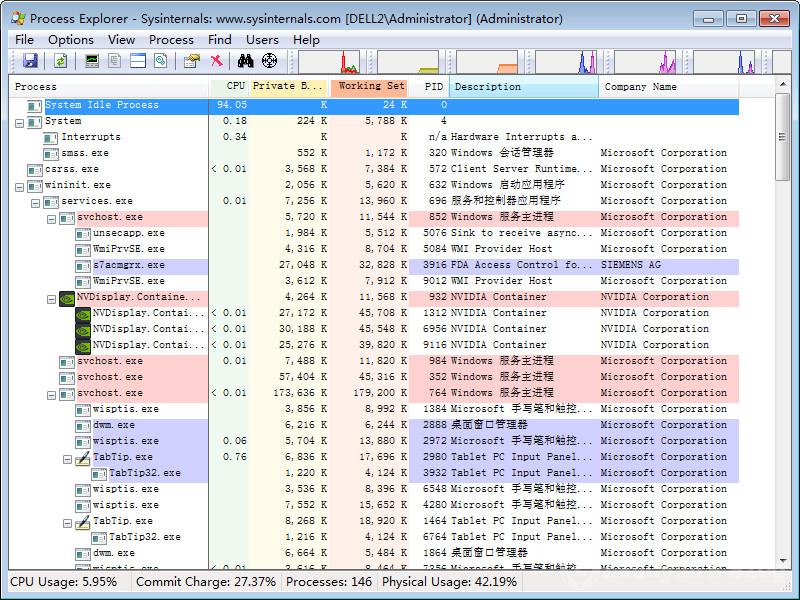Collapse TabTip.exe PID 2980 node
The width and height of the screenshot is (800, 600).
(67, 460)
